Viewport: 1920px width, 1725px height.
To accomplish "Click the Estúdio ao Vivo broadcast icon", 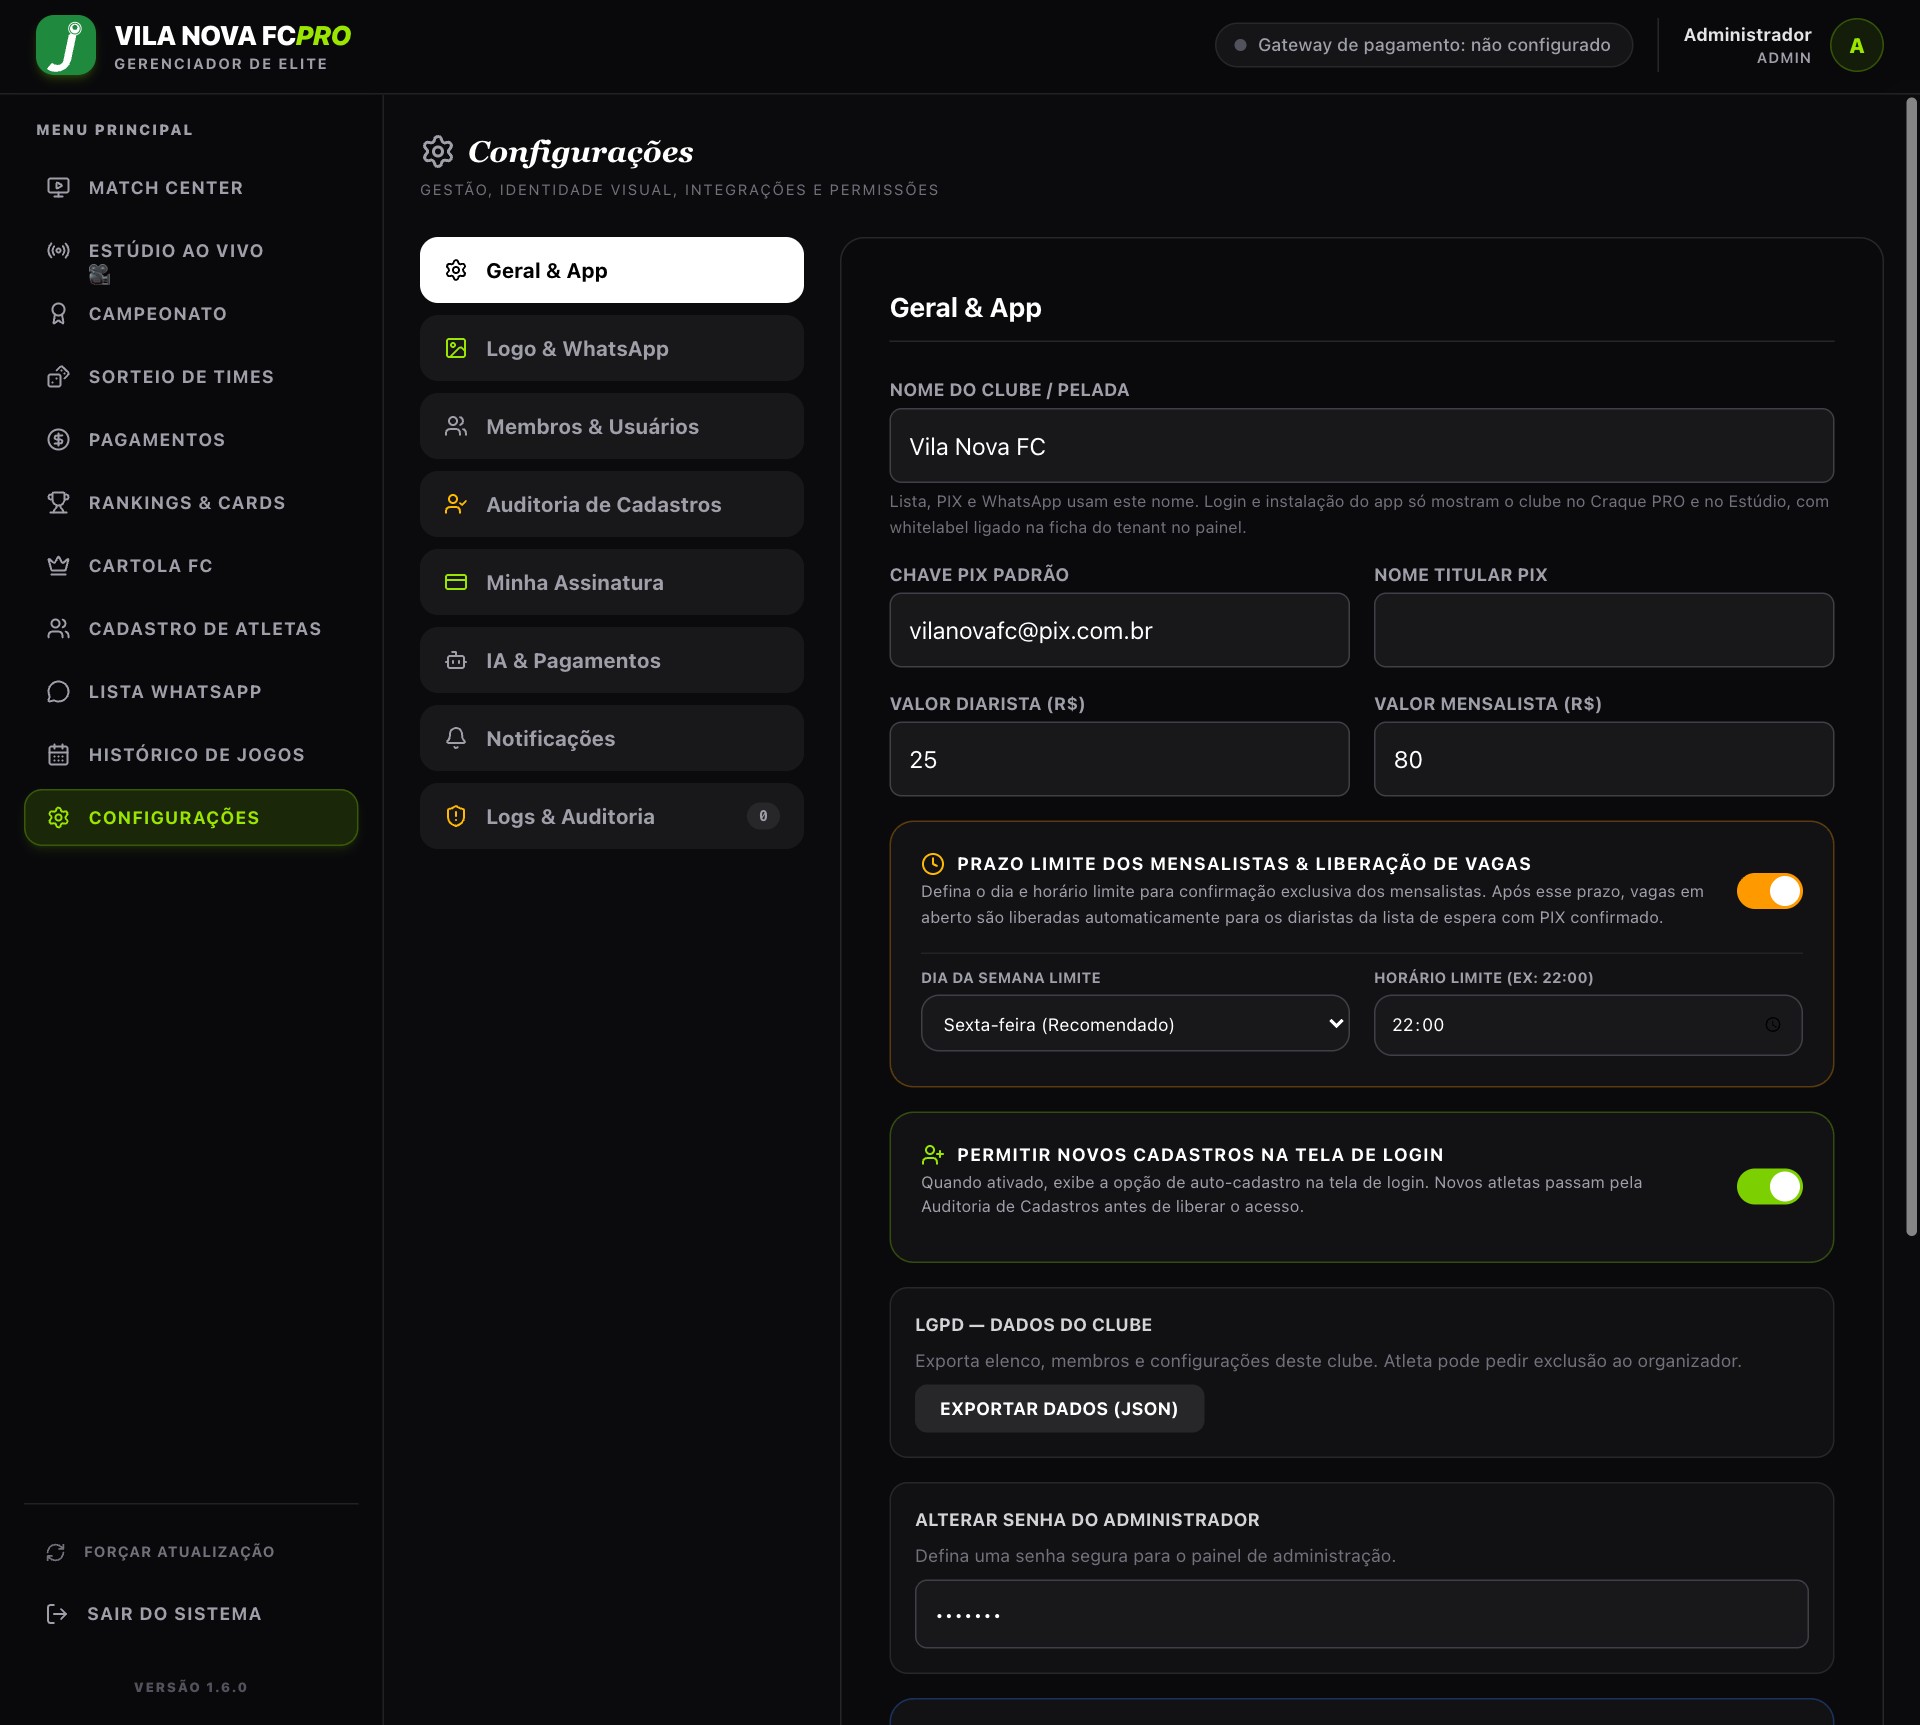I will point(58,251).
